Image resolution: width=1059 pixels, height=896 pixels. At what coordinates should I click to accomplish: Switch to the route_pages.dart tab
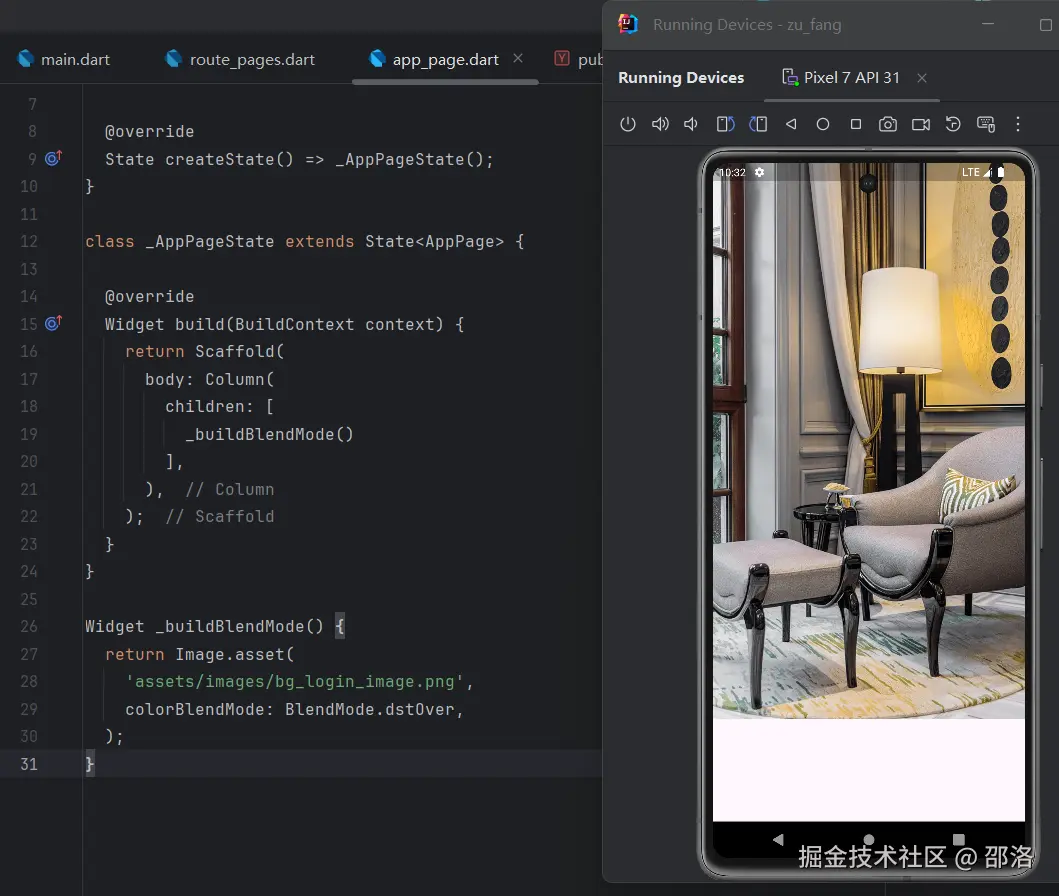point(240,59)
